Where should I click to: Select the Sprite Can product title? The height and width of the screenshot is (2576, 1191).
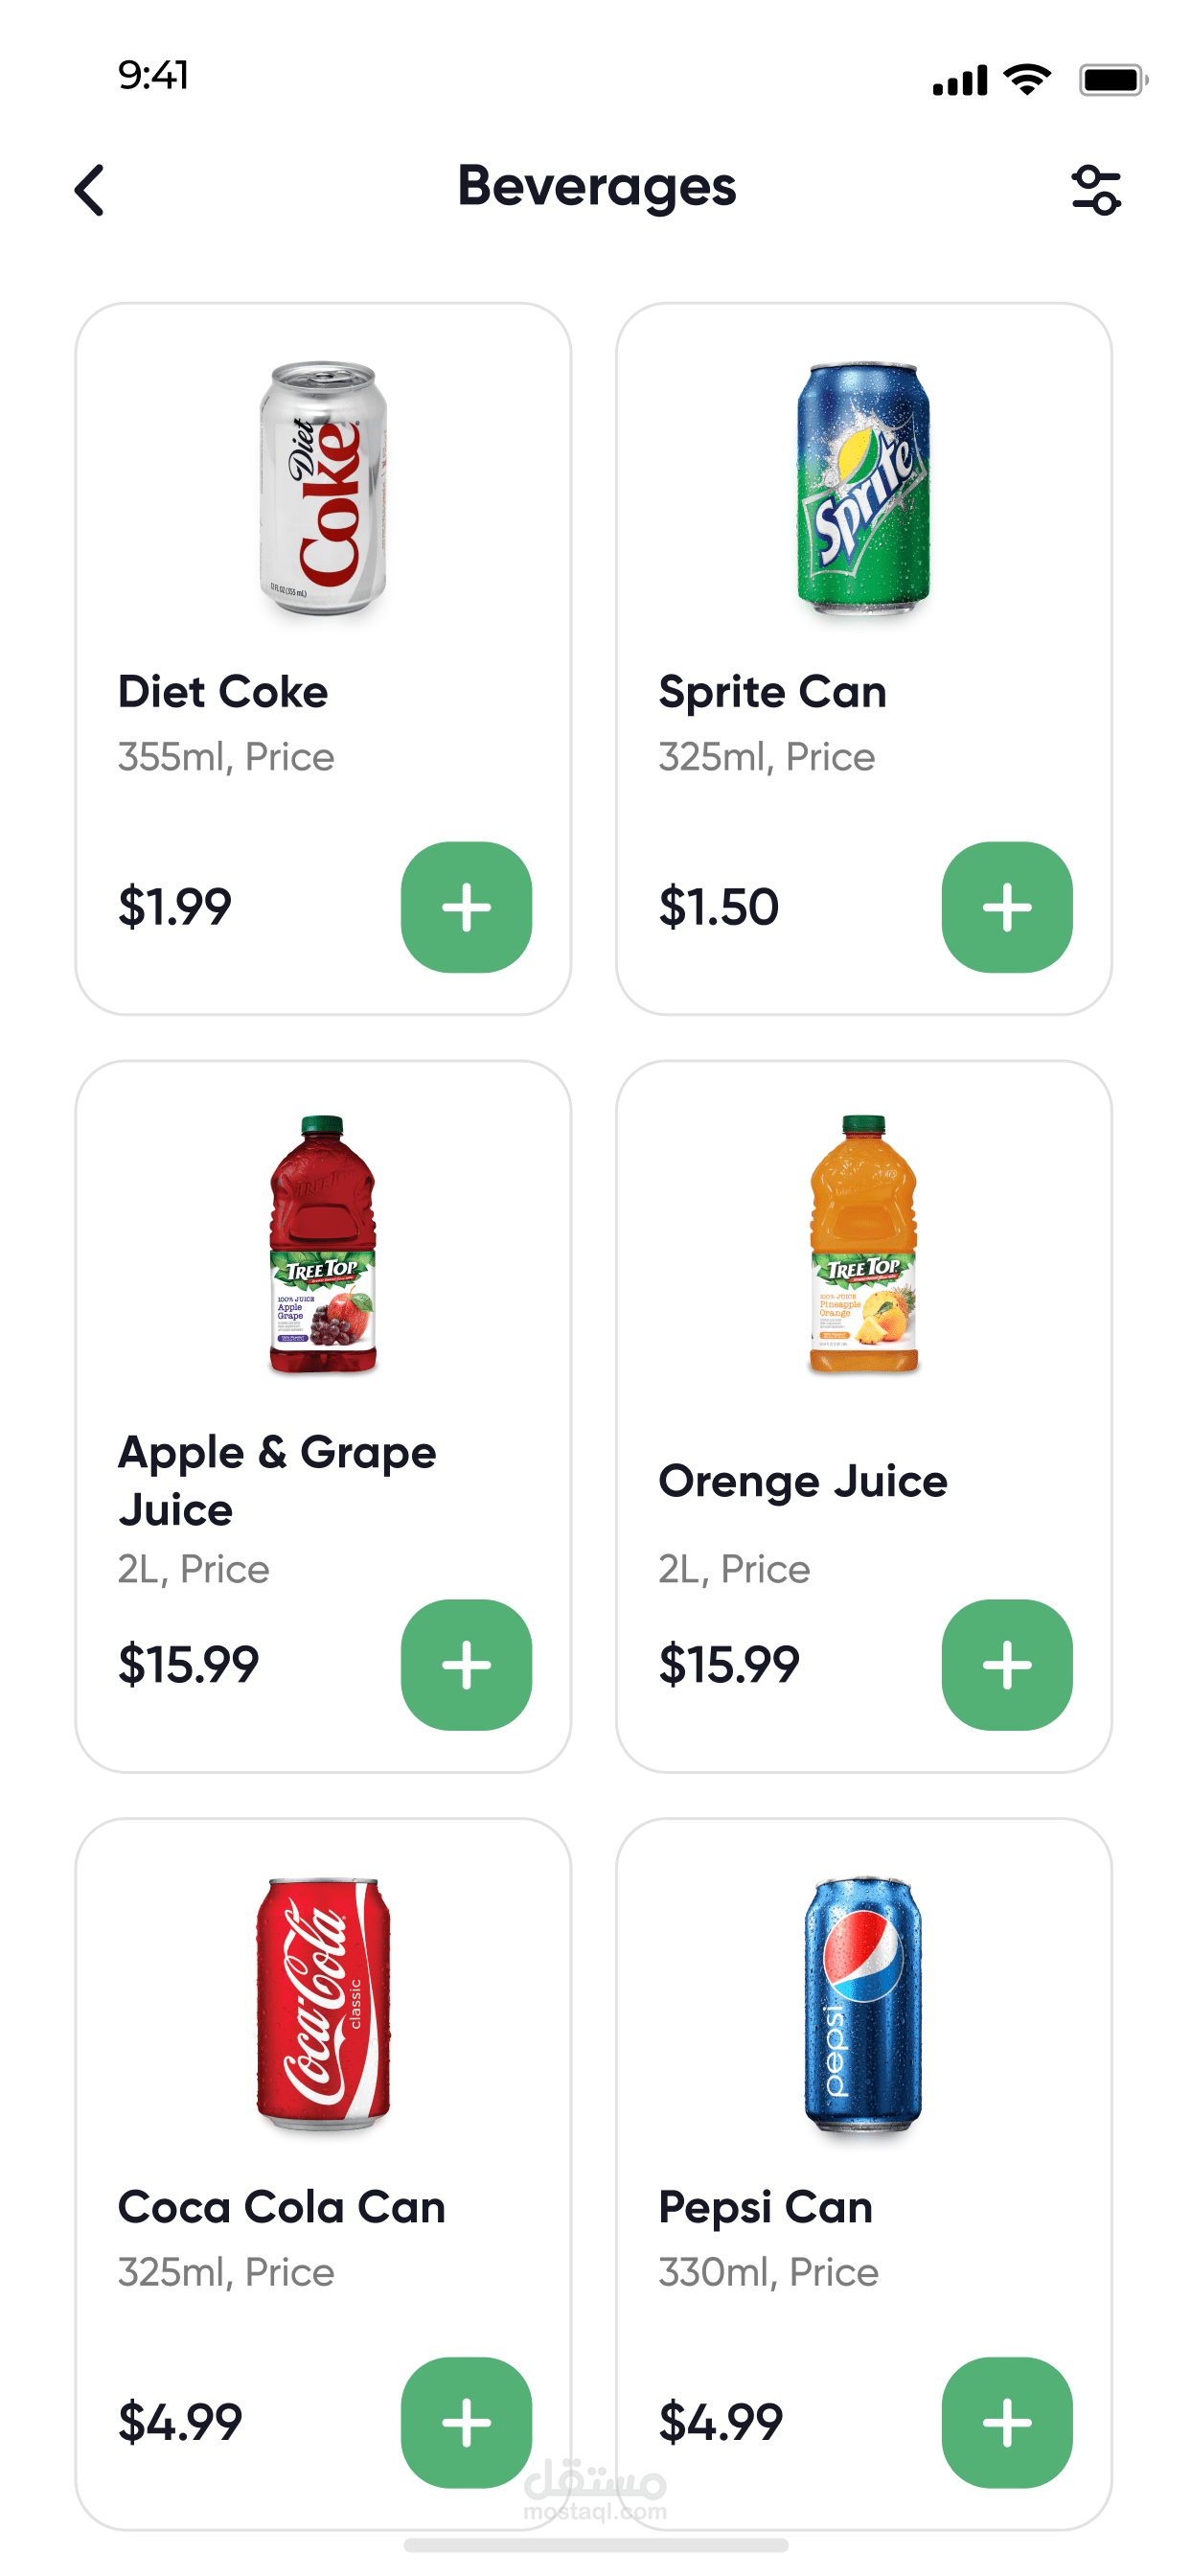(x=772, y=692)
